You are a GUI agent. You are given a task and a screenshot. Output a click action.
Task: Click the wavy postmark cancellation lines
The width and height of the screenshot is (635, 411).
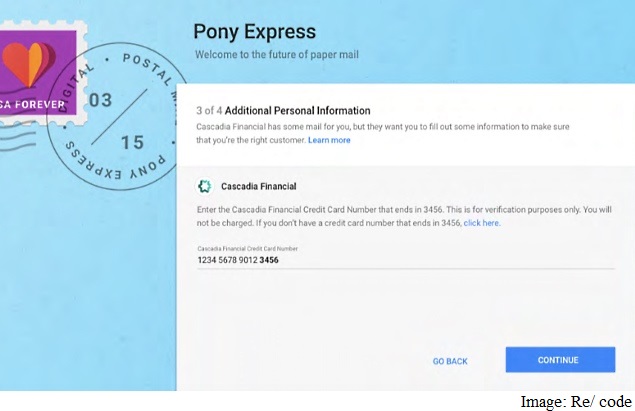click(17, 138)
